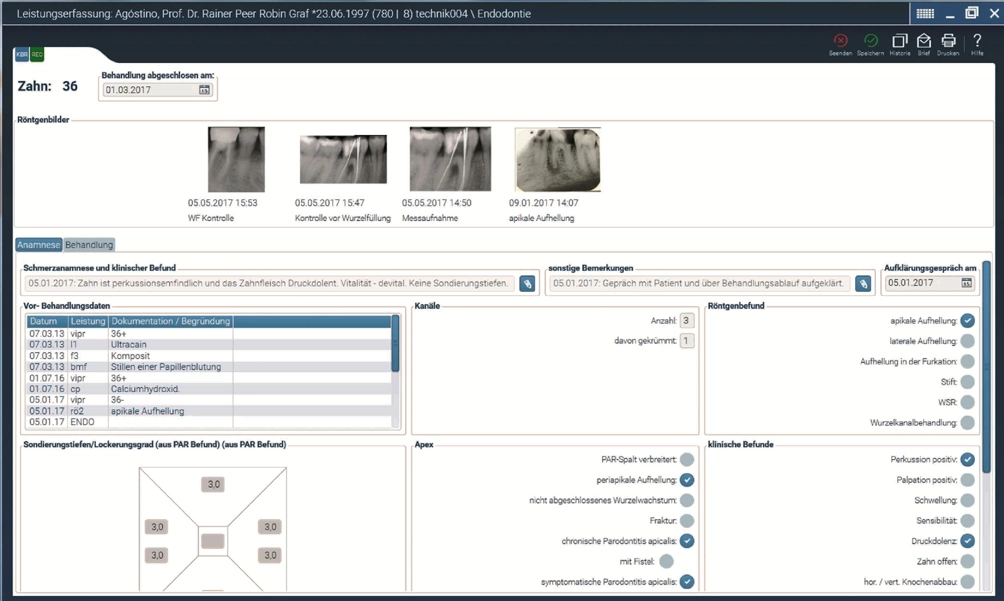Toggle the Stift option
Screen dimensions: 1004x601
tap(968, 382)
